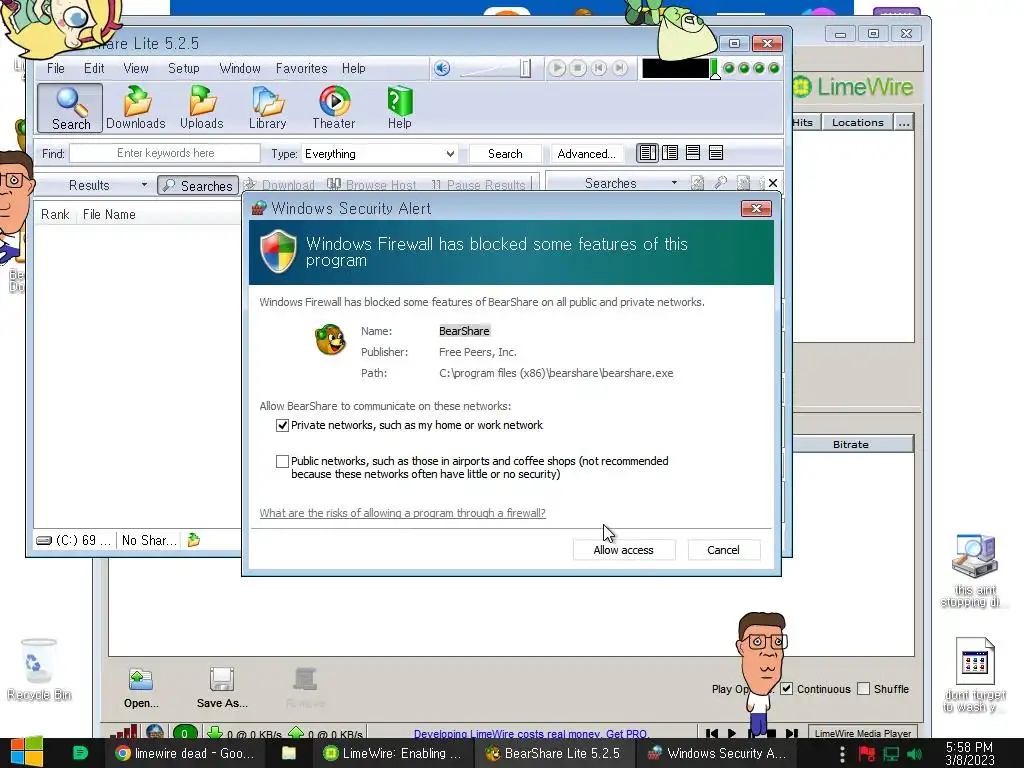Click the Search button next to Type
1024x768 pixels.
tap(505, 153)
